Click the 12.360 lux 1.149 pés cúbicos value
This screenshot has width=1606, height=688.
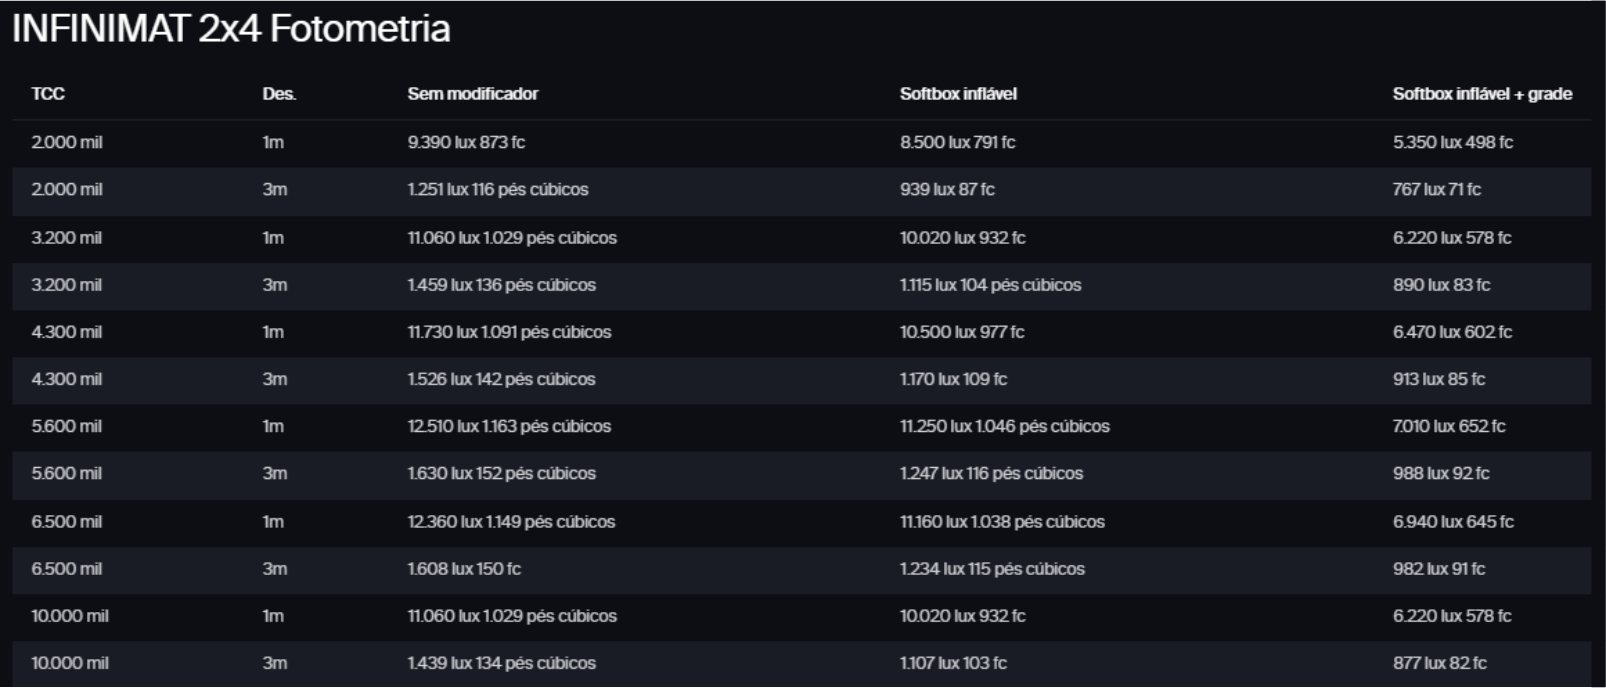click(x=511, y=521)
